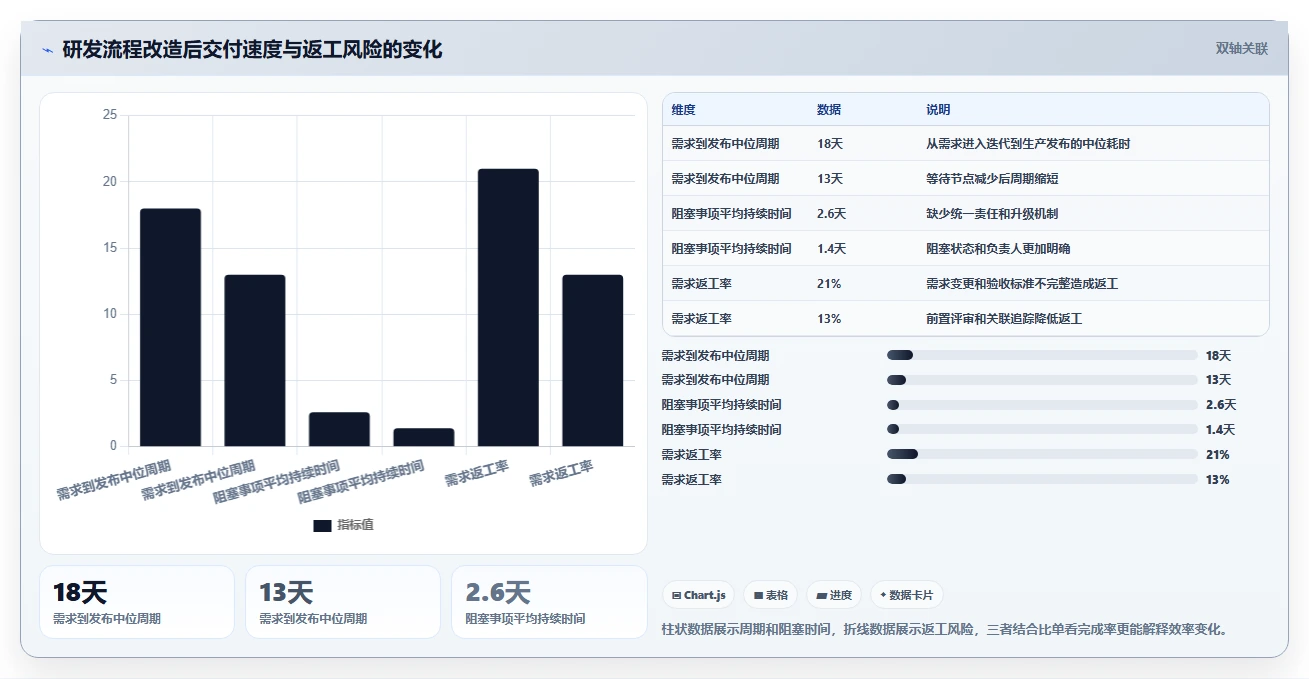The image size is (1309, 679).
Task: Click the Chart.js chip
Action: [x=699, y=595]
